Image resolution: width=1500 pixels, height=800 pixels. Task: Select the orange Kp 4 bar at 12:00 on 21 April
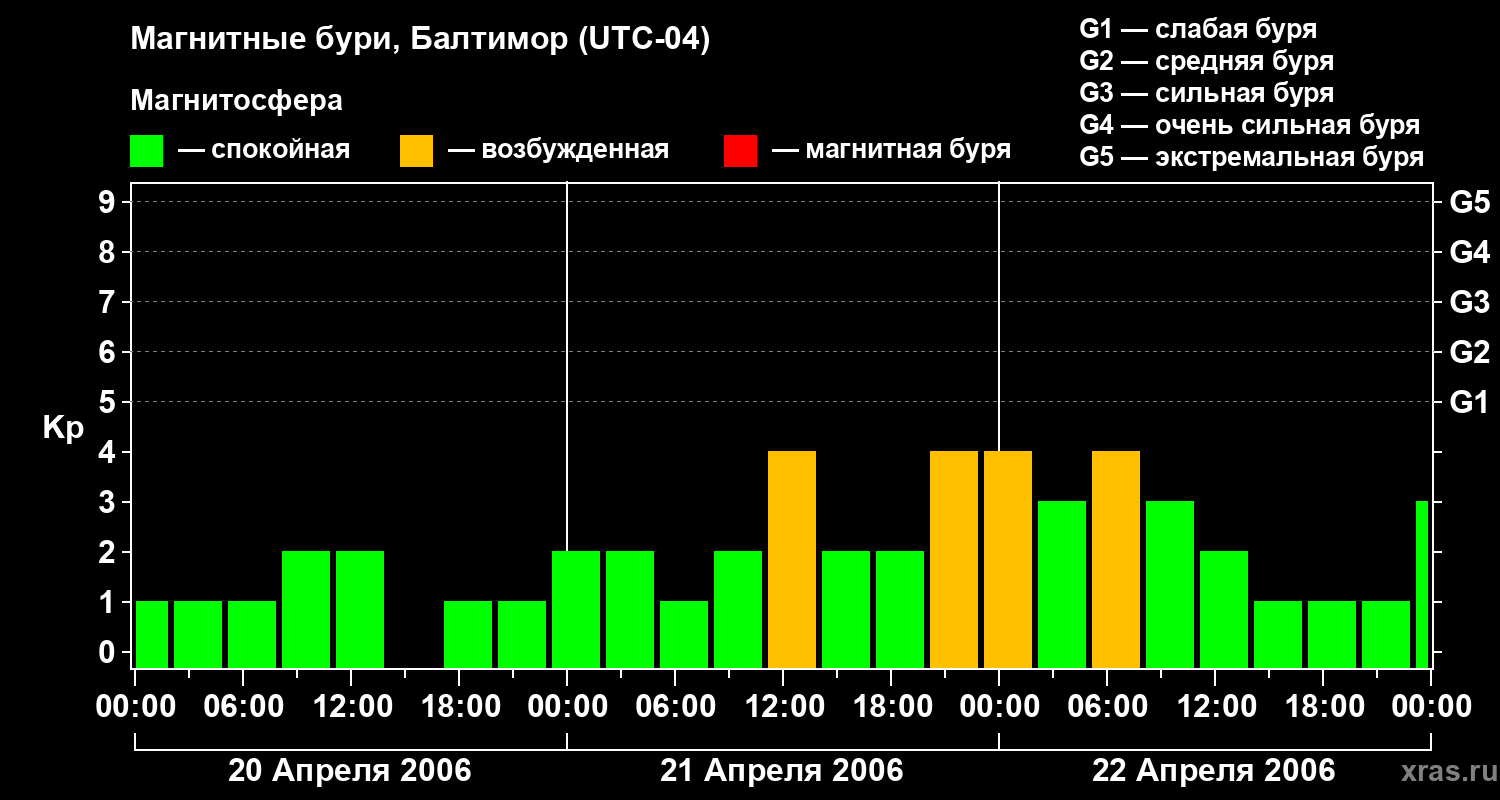coord(792,560)
